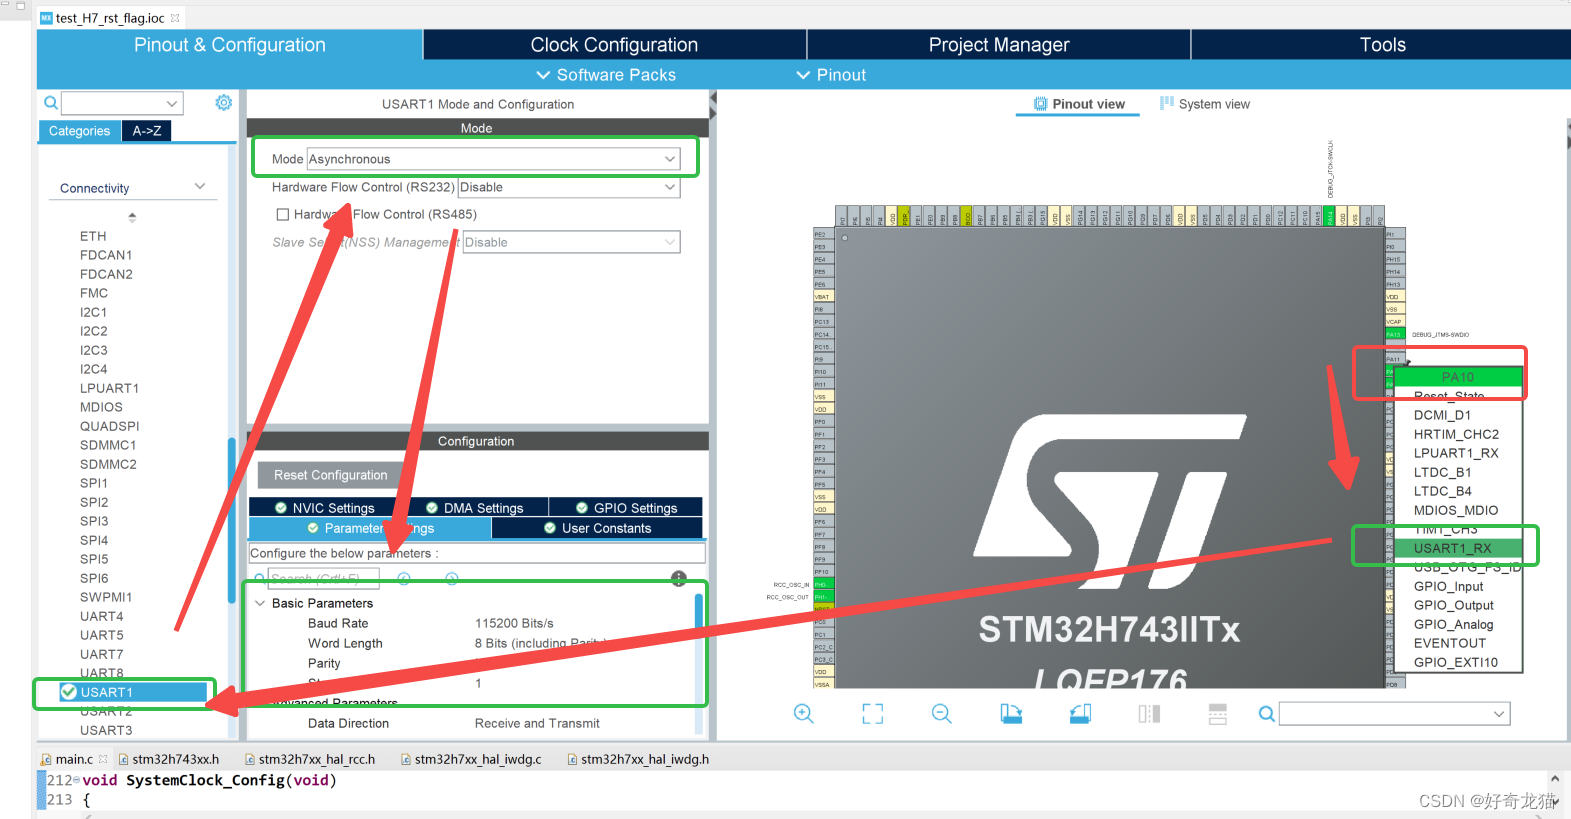Image resolution: width=1571 pixels, height=819 pixels.
Task: Select USART1 in the peripheral list
Action: click(x=106, y=692)
